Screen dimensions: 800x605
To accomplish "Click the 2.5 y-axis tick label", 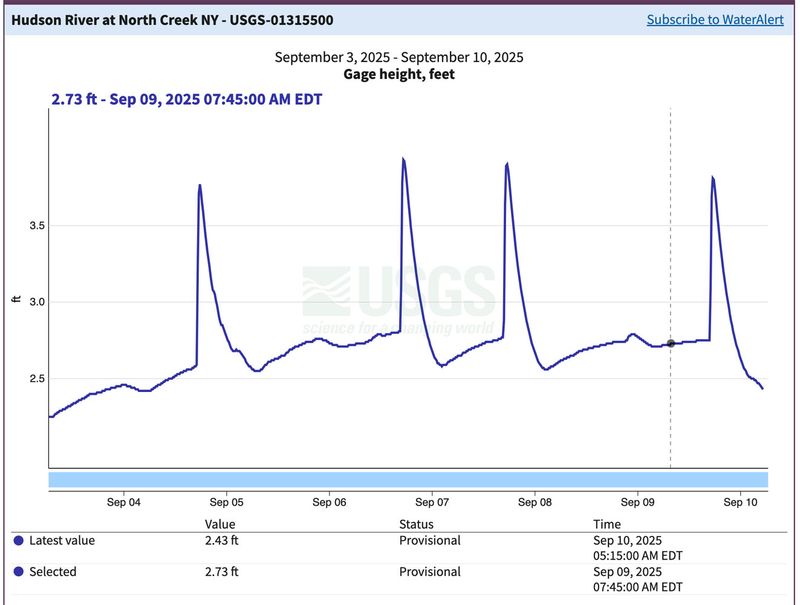I will tap(37, 379).
